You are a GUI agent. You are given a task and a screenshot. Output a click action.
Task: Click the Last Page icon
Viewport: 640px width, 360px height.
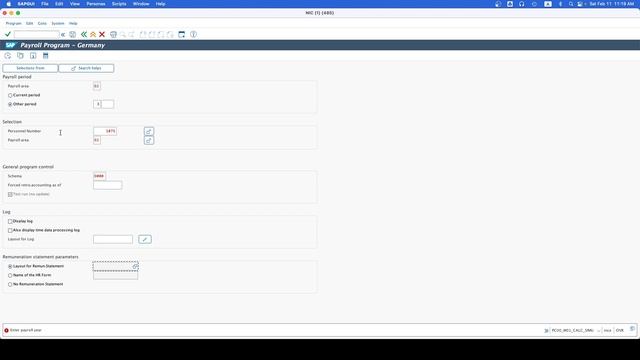[170, 35]
